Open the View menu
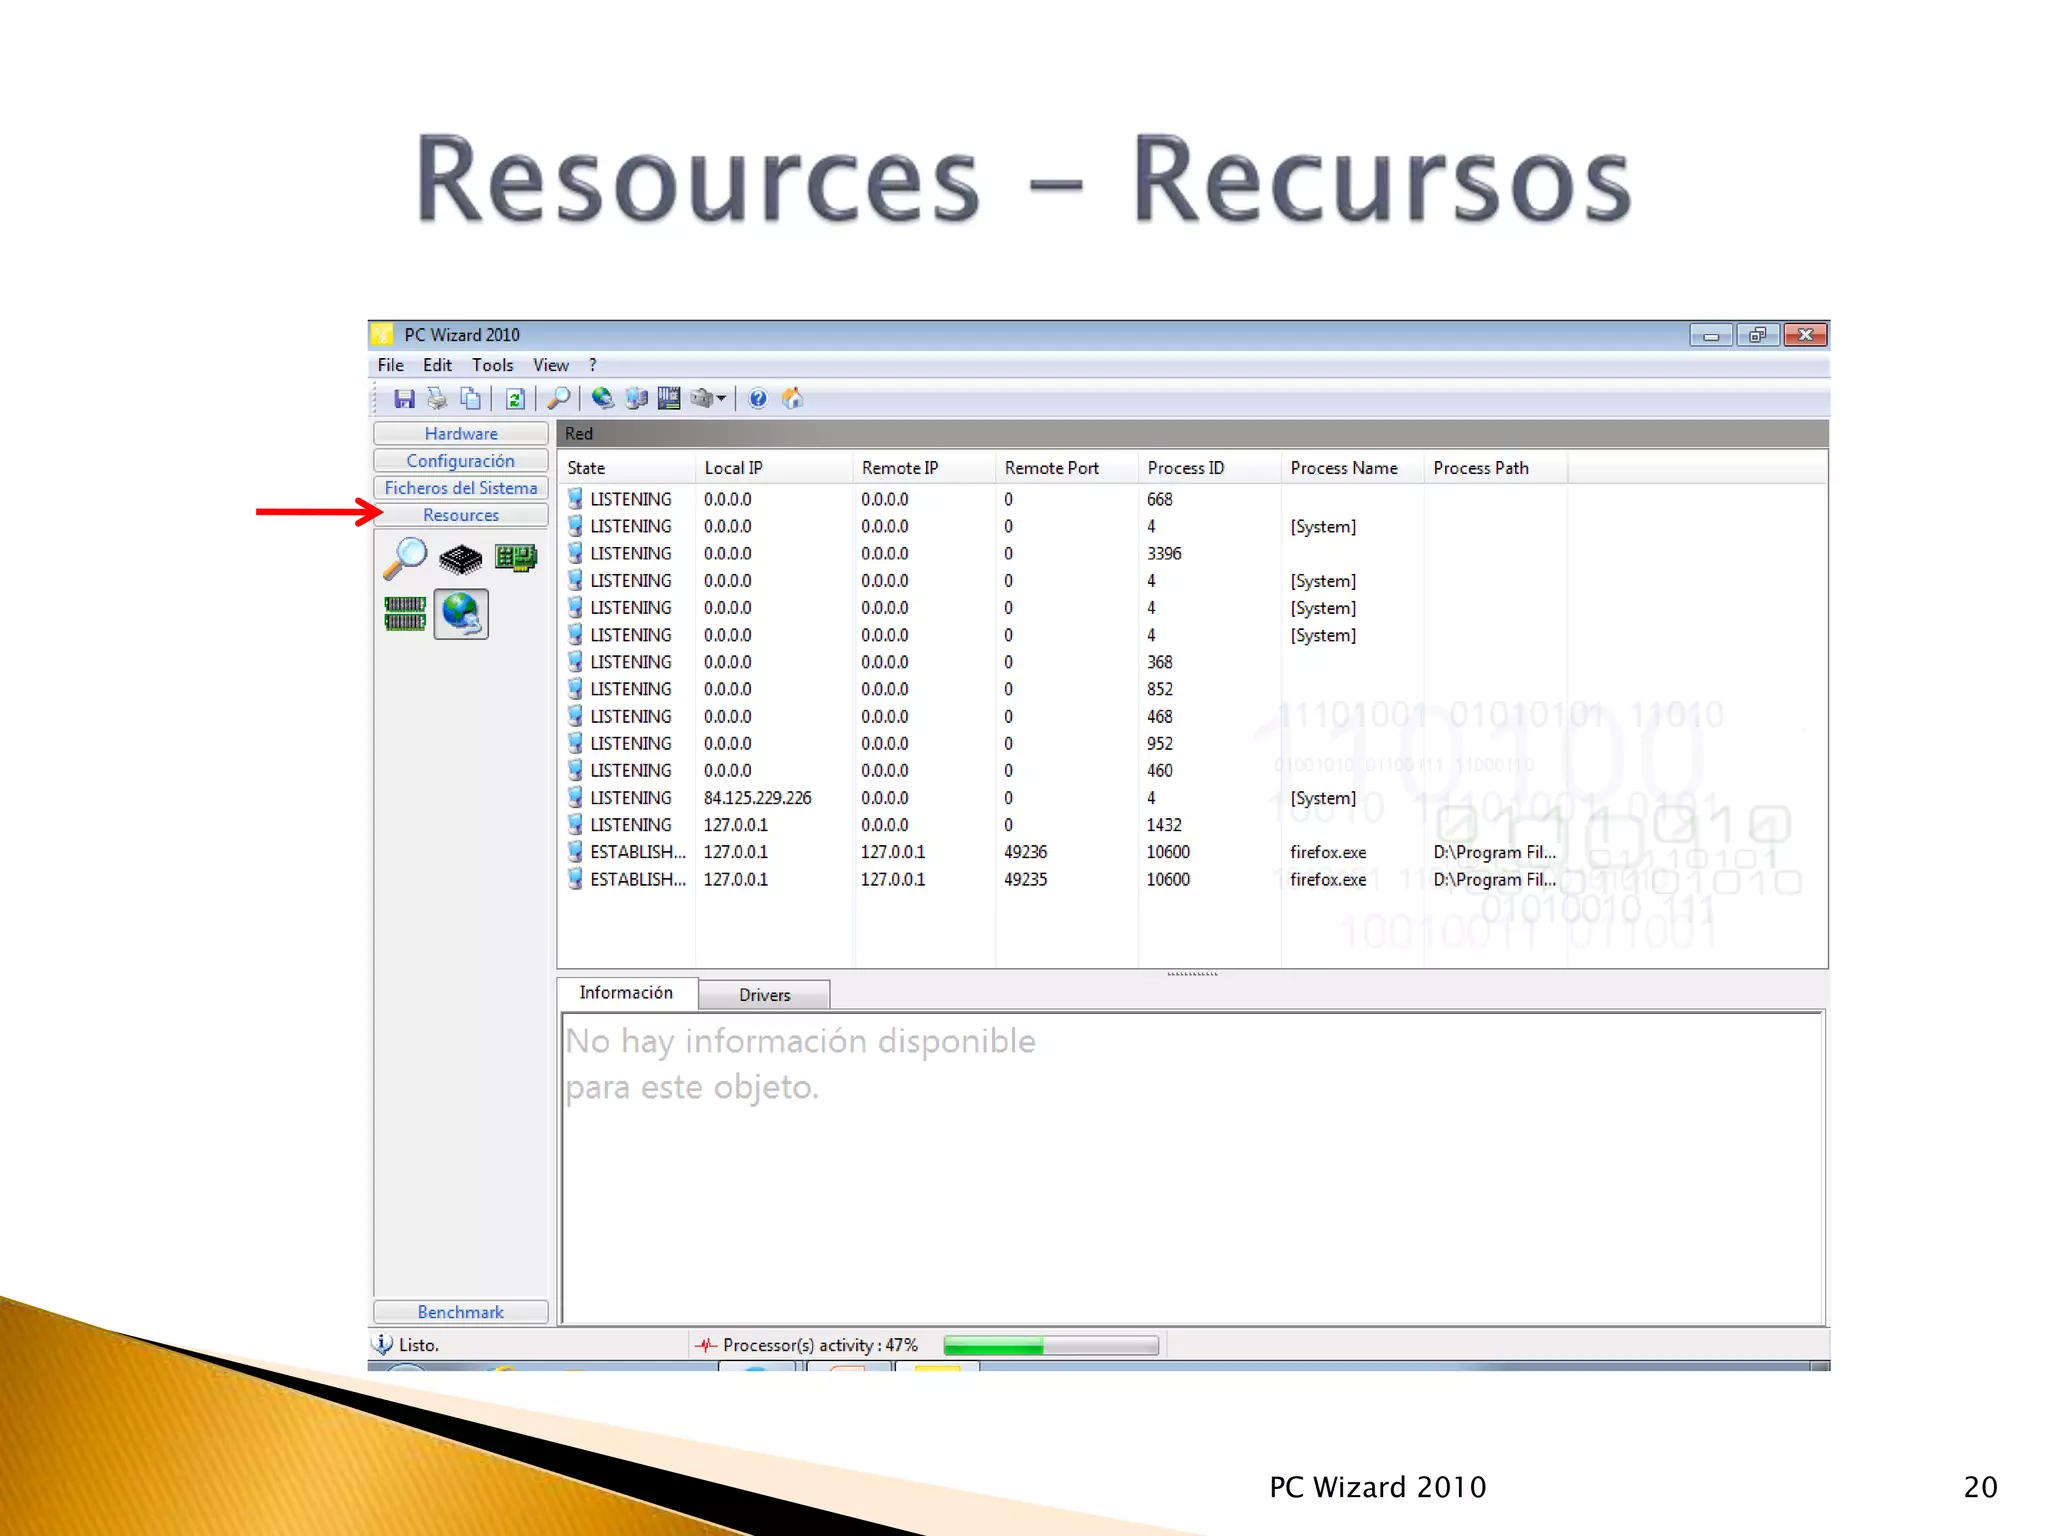The image size is (2048, 1536). point(550,365)
